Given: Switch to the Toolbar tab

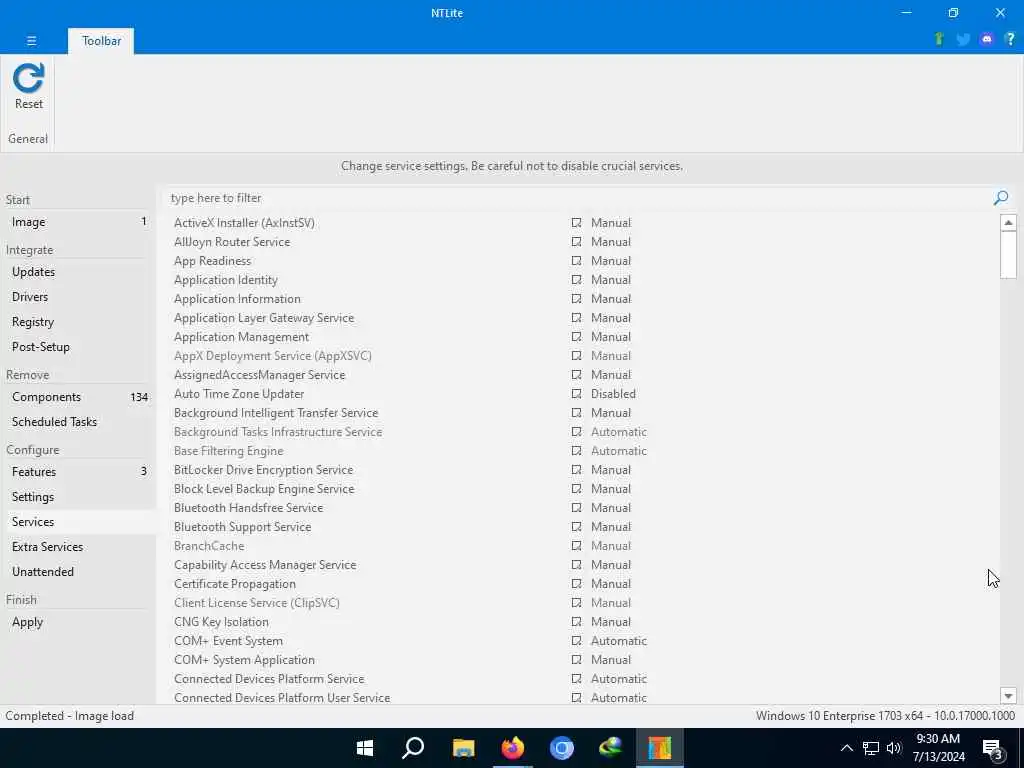Looking at the screenshot, I should tap(101, 40).
